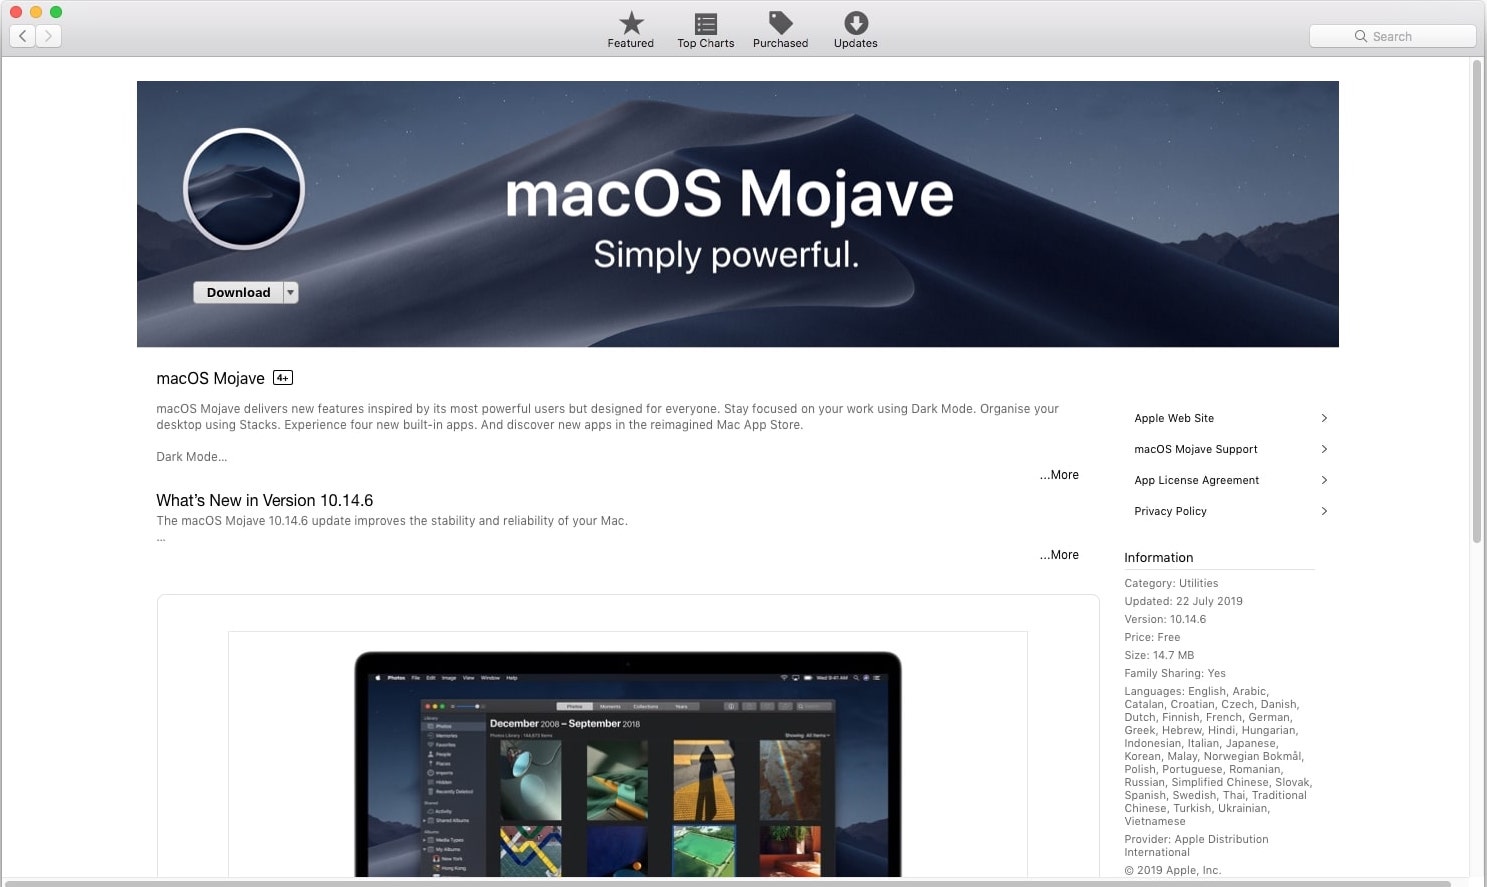Click the chevron next to App License Agreement

(1324, 480)
